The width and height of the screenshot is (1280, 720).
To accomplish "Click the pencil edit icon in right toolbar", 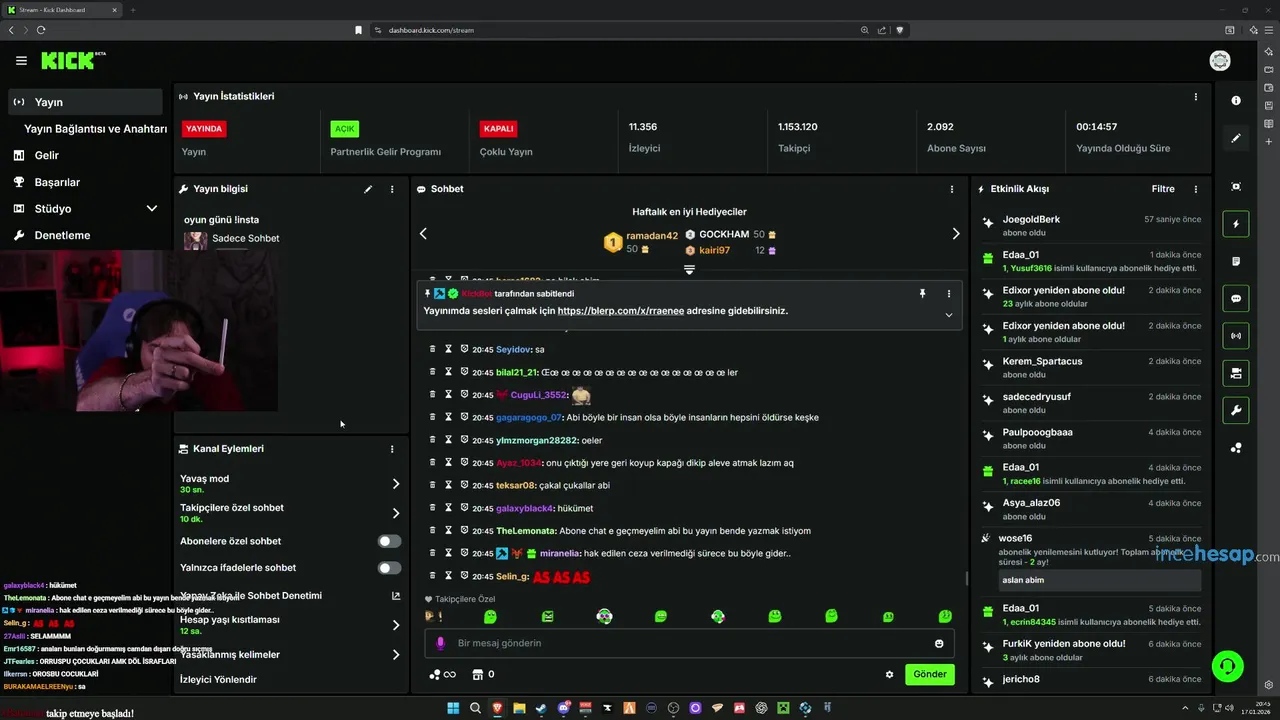I will pyautogui.click(x=1236, y=138).
